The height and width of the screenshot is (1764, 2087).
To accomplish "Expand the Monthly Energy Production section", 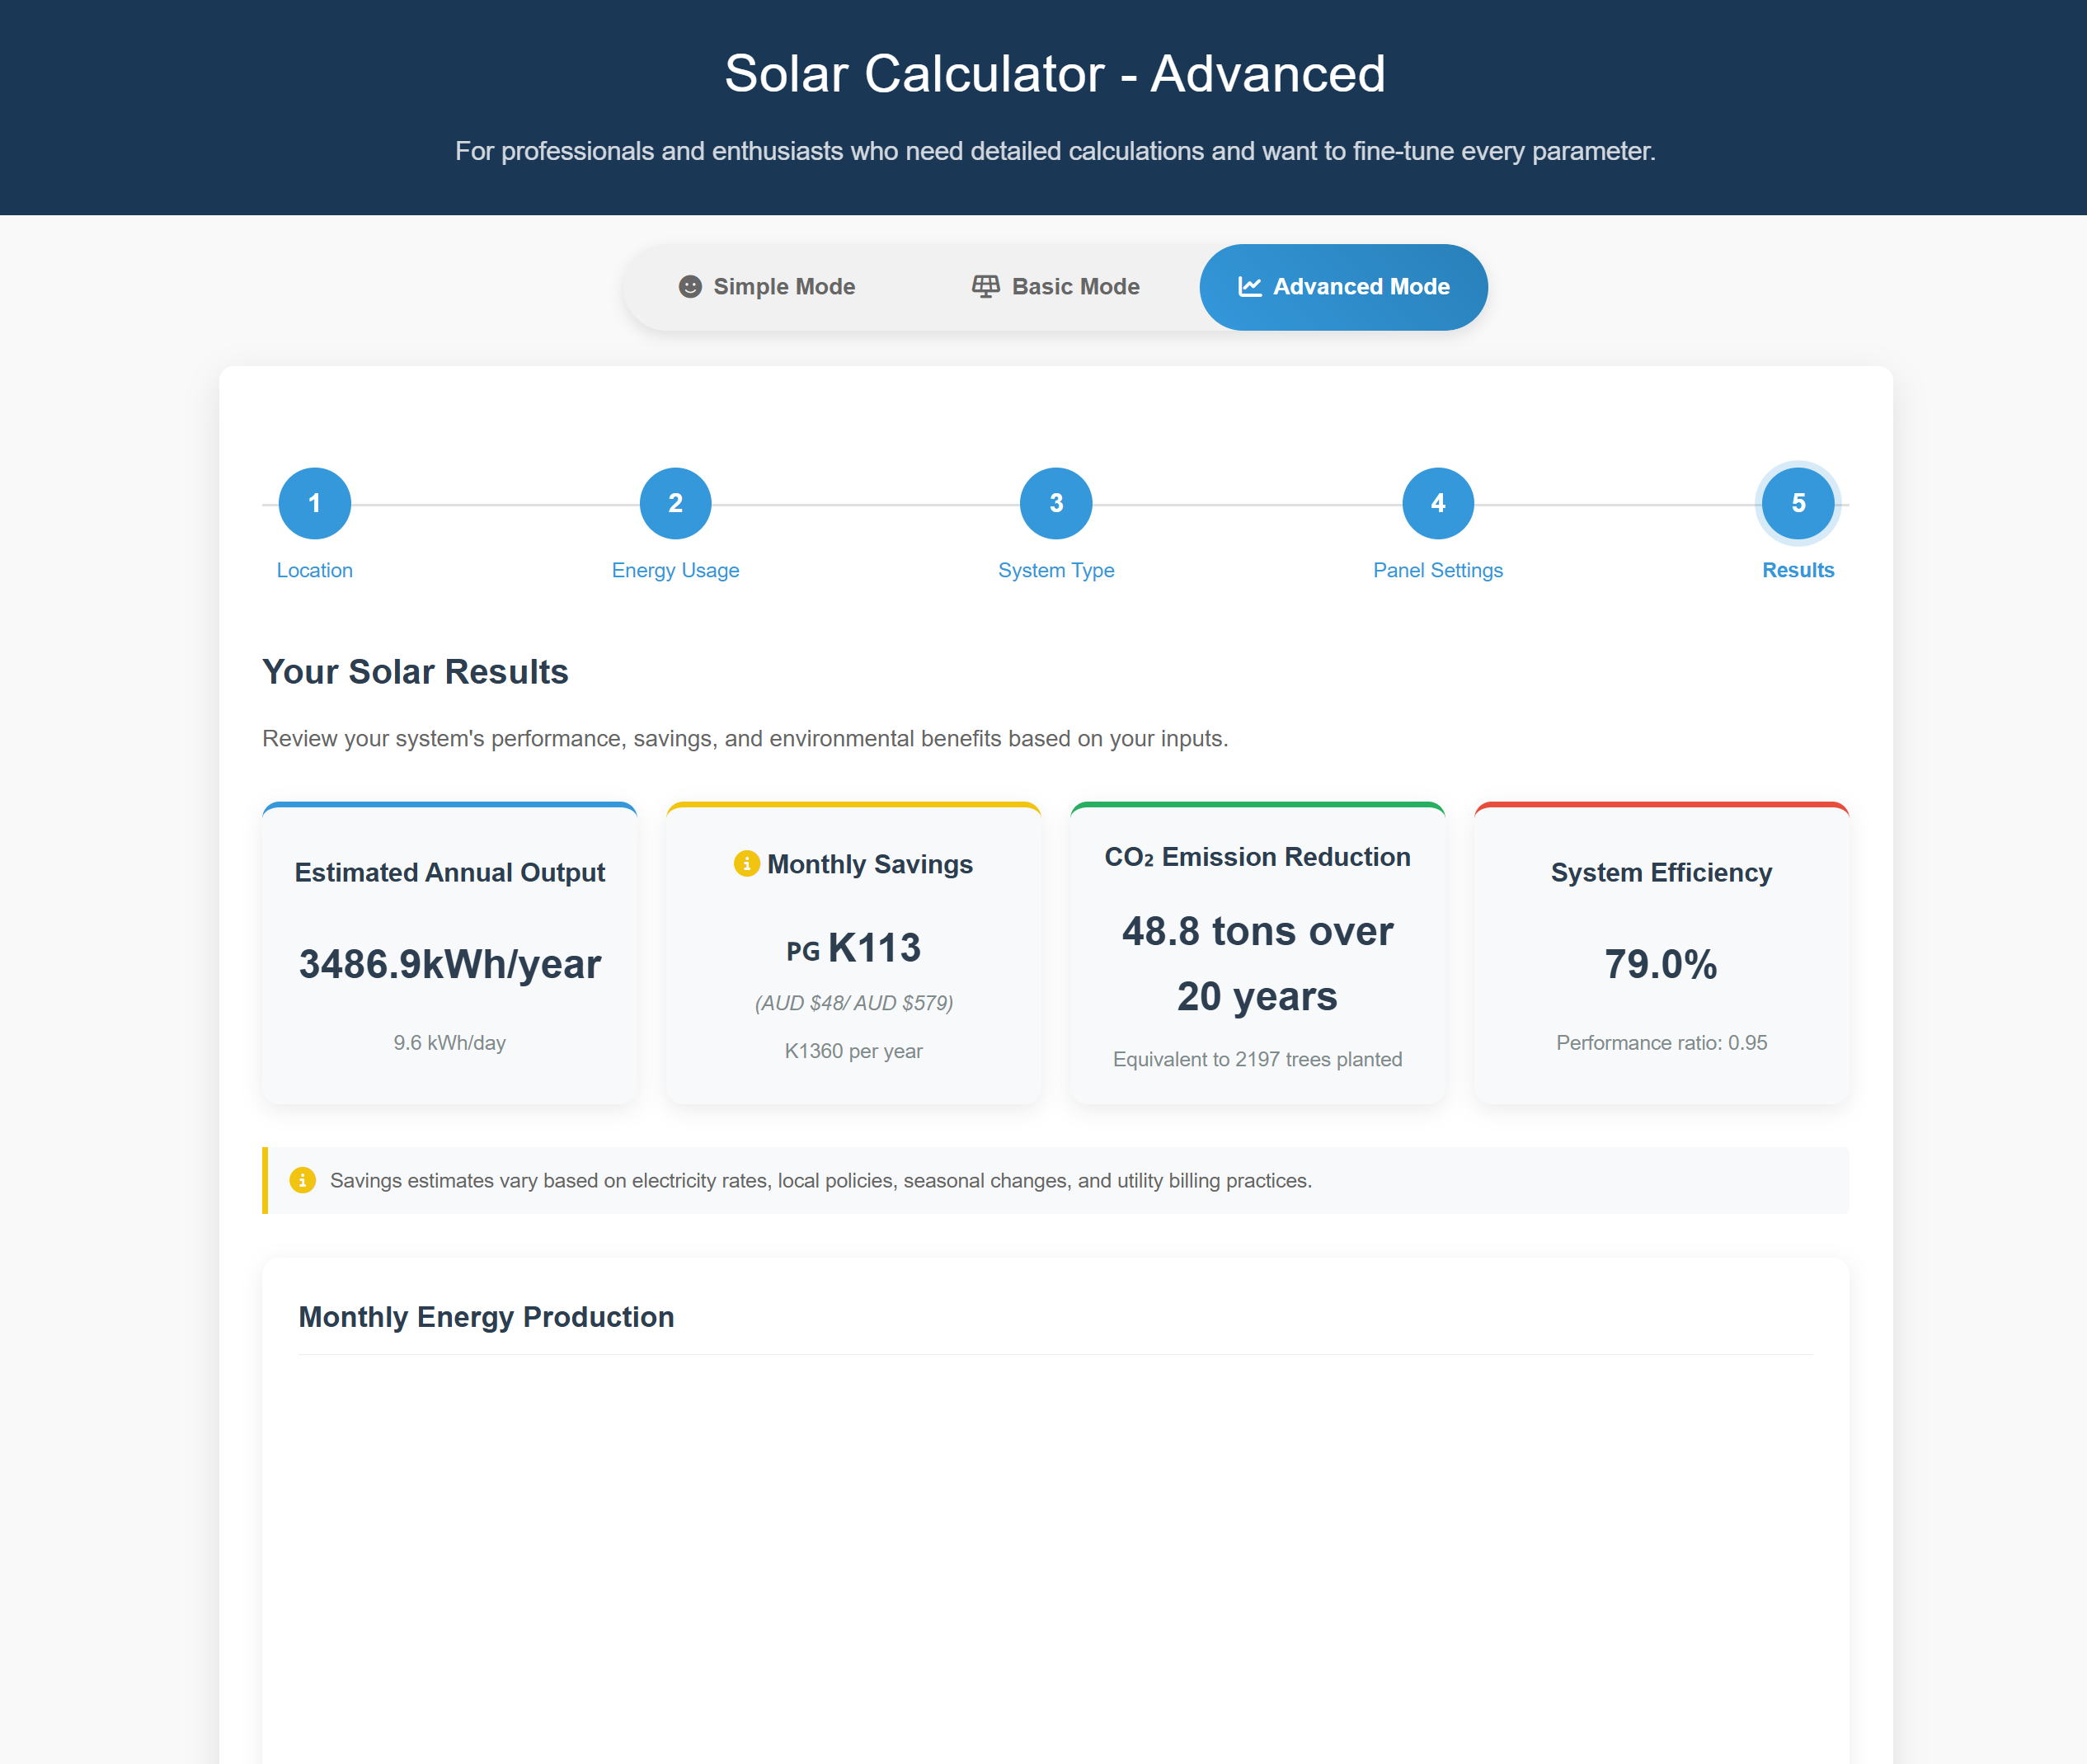I will click(x=486, y=1317).
